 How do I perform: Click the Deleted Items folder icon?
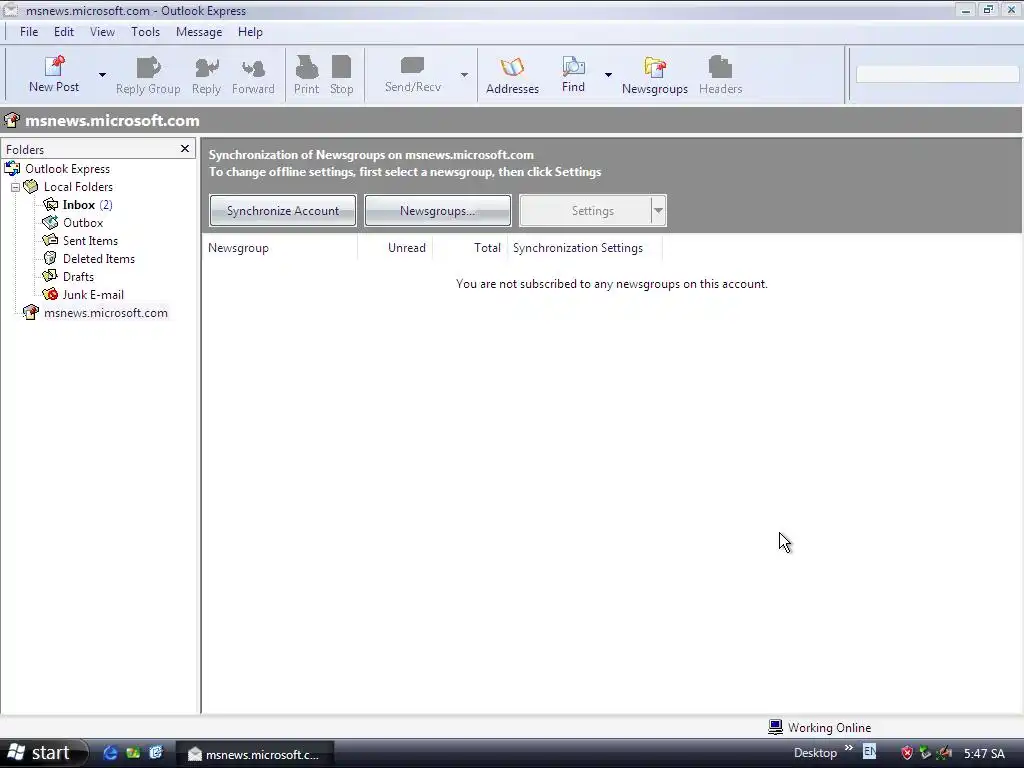pyautogui.click(x=50, y=259)
